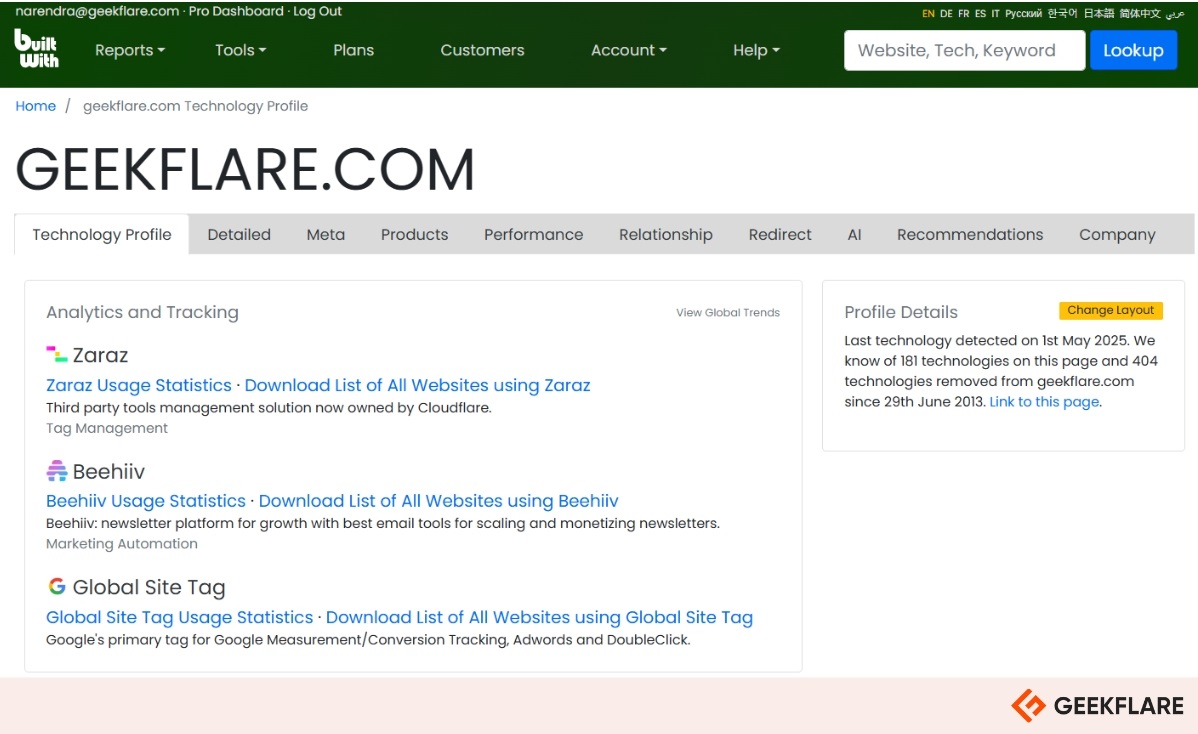Select the Technology Profile tab

click(x=102, y=234)
